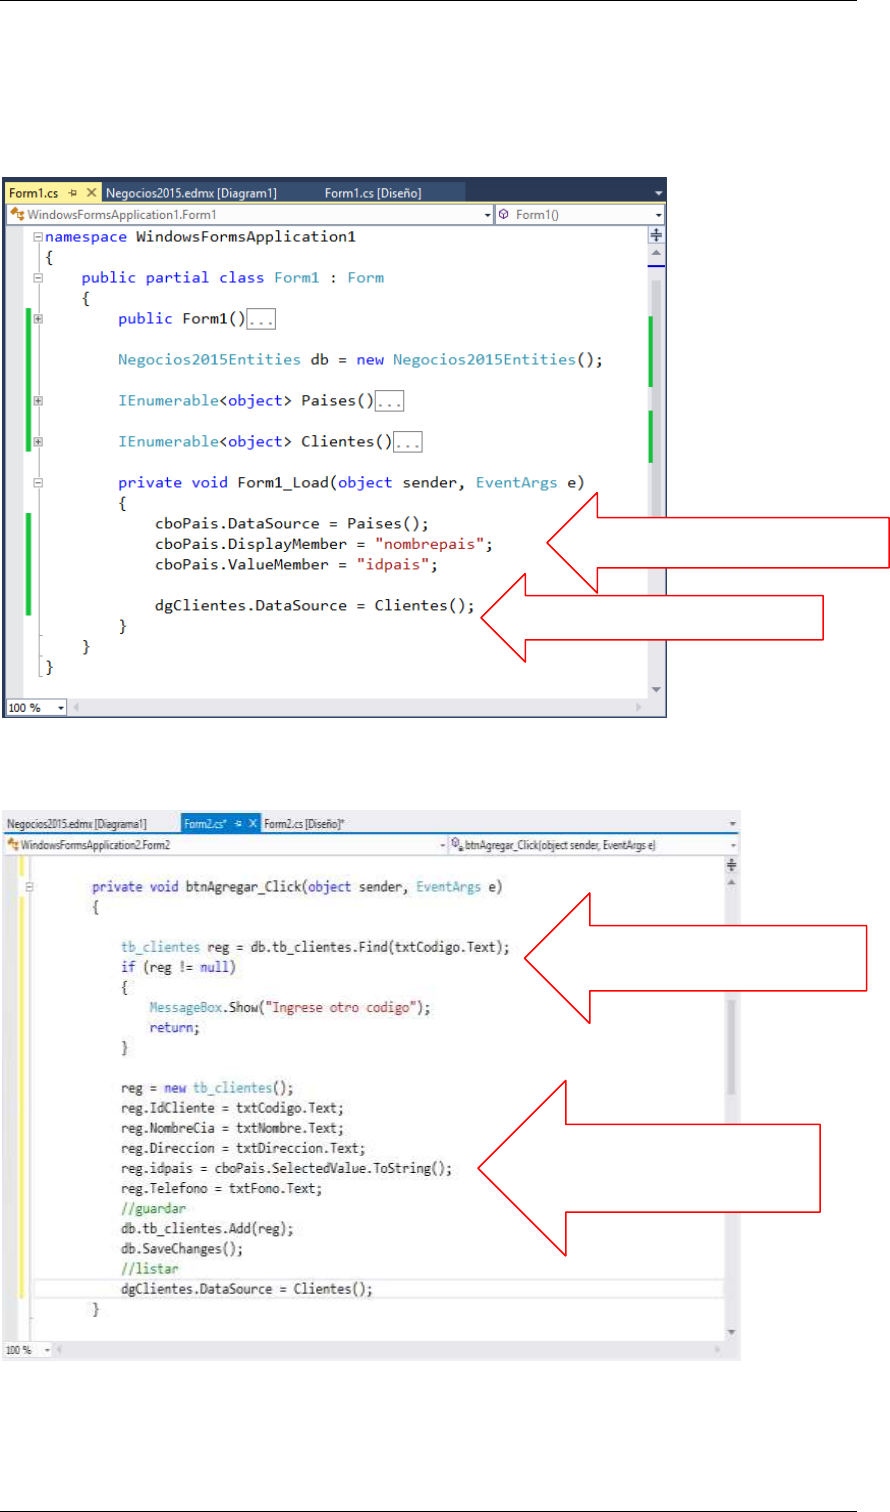Viewport: 890px width, 1512px height.
Task: Pin the Form2.cs* tab
Action: tap(238, 823)
